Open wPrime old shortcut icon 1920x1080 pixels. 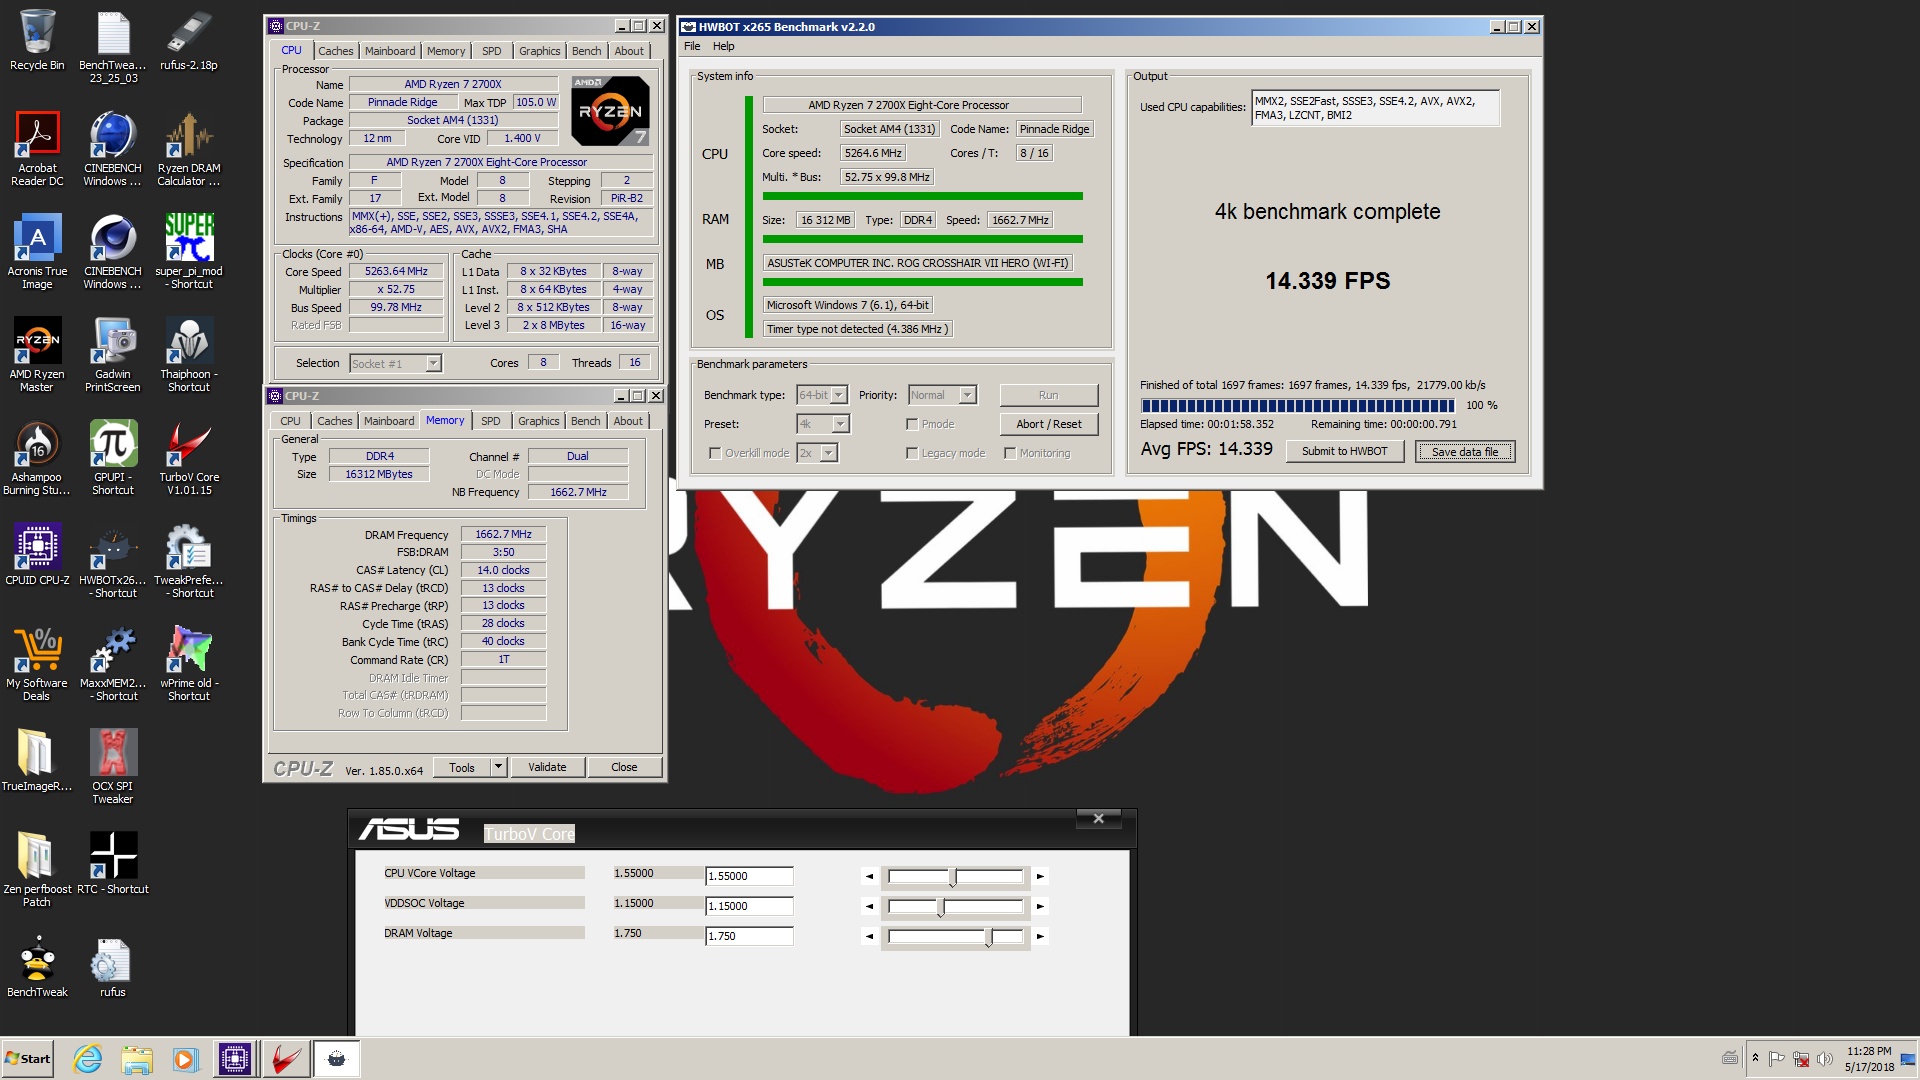189,664
